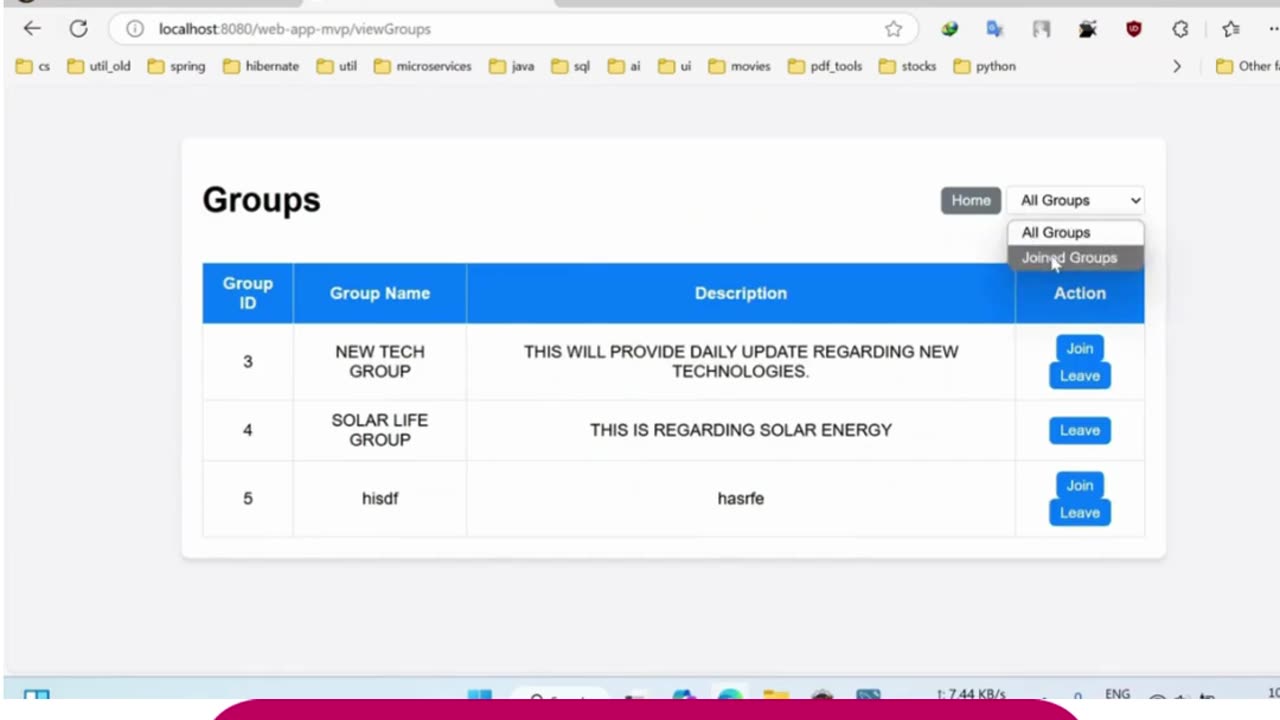Viewport: 1280px width, 720px height.
Task: Open the ai bookmarks folder
Action: [x=624, y=66]
